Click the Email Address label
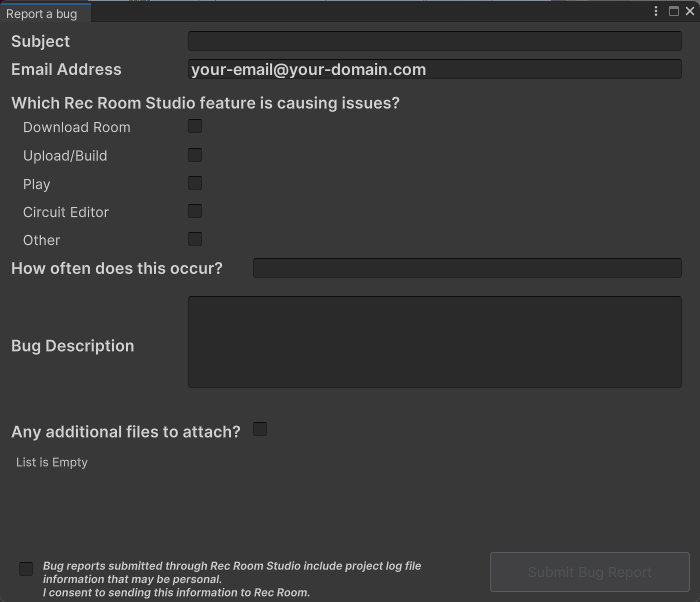700x602 pixels. click(66, 70)
